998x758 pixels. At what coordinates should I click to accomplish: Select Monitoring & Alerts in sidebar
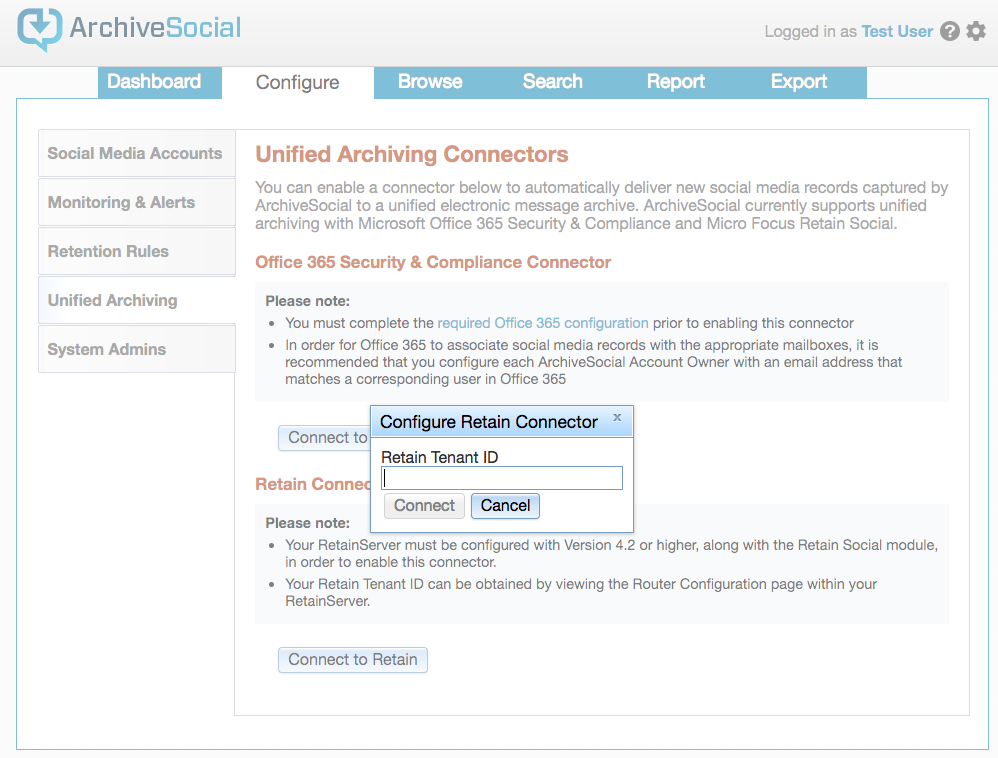pos(136,202)
